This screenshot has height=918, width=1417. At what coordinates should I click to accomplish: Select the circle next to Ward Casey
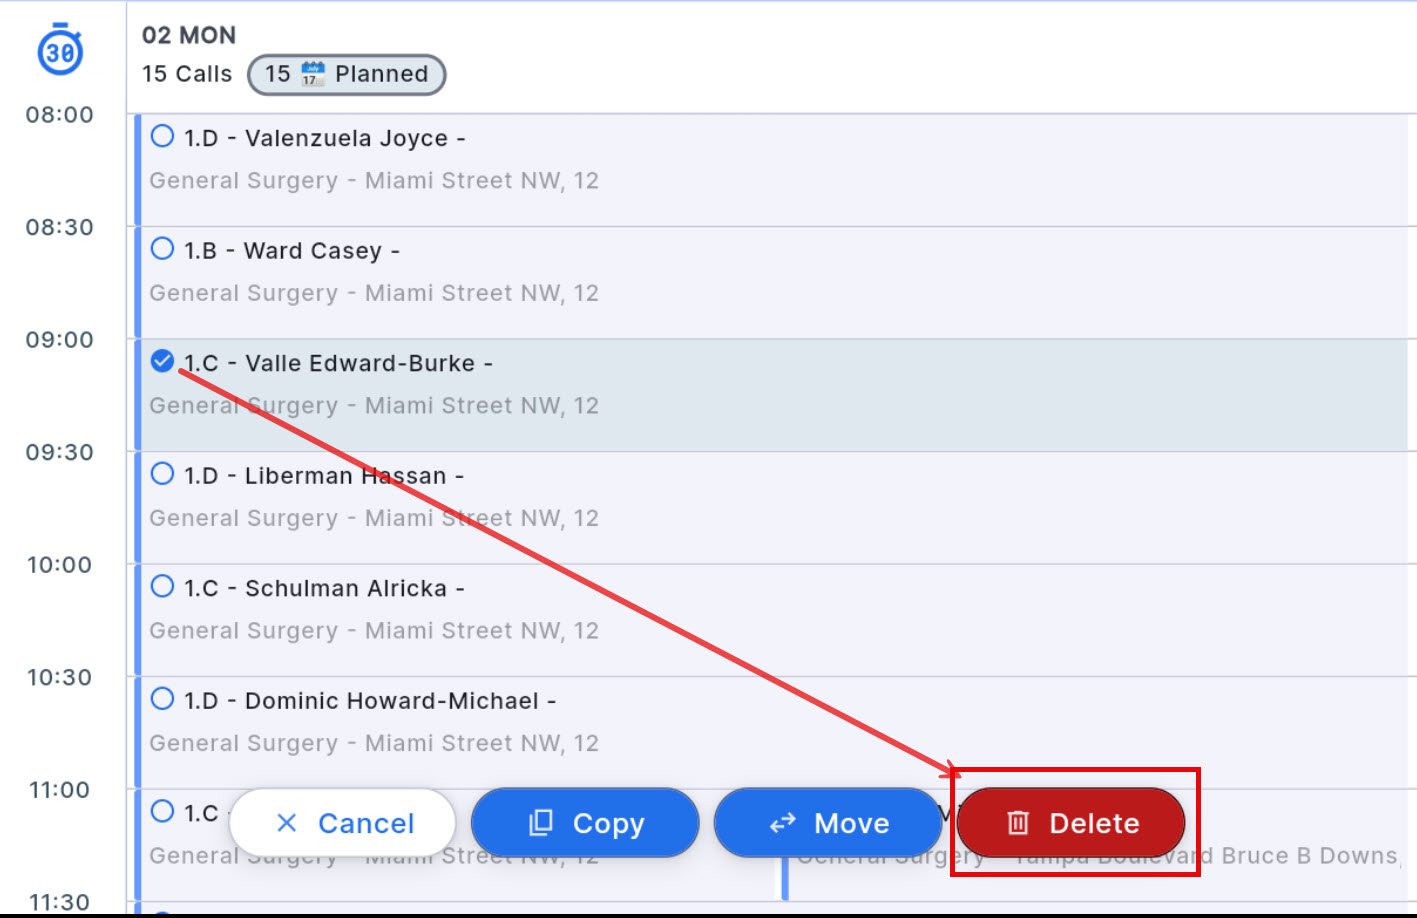[161, 248]
